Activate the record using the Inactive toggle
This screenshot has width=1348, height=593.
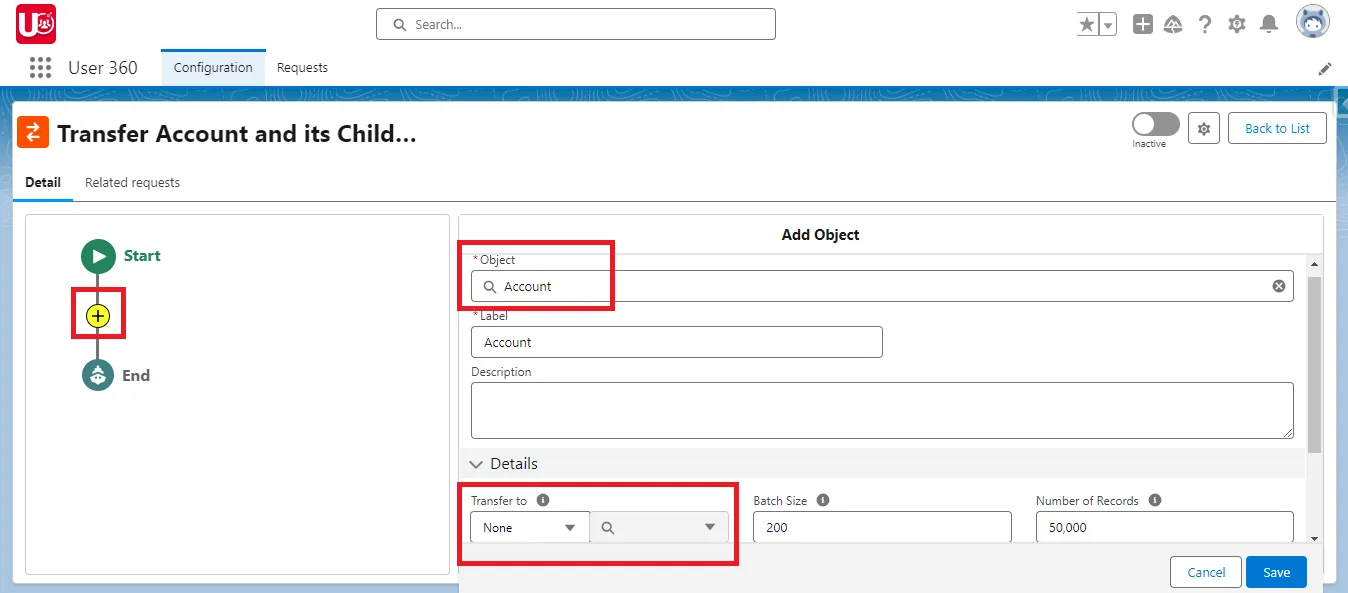click(1154, 124)
